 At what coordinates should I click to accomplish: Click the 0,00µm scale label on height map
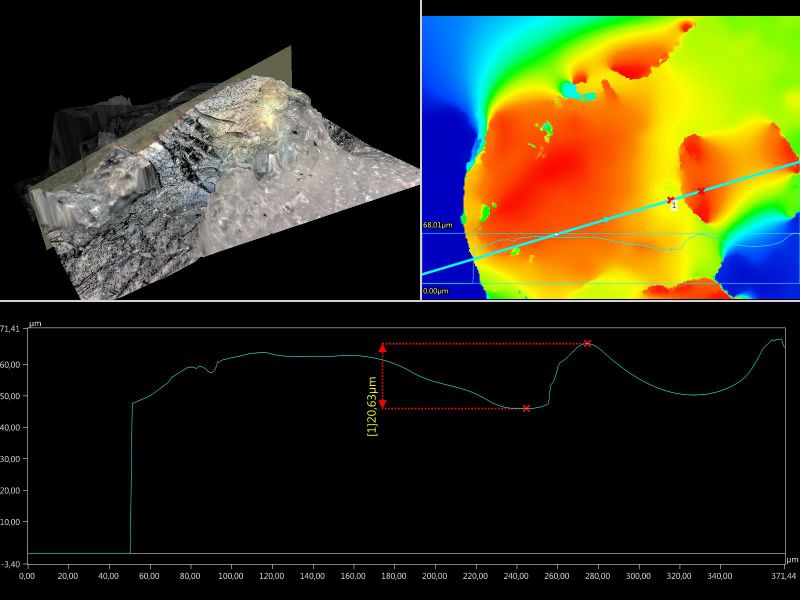click(435, 291)
